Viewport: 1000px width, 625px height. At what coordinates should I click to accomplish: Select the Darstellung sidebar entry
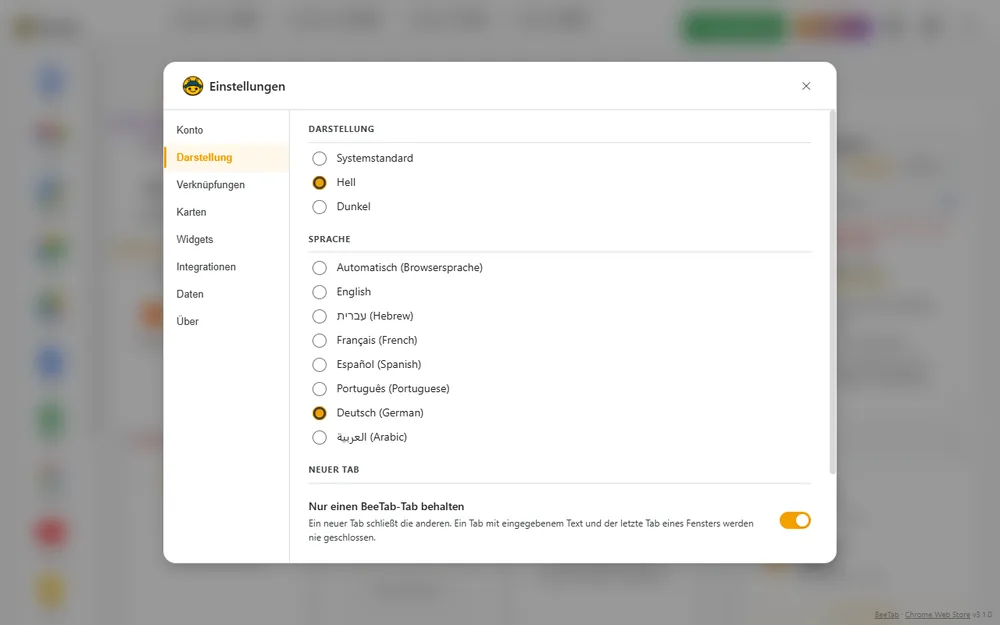[226, 158]
